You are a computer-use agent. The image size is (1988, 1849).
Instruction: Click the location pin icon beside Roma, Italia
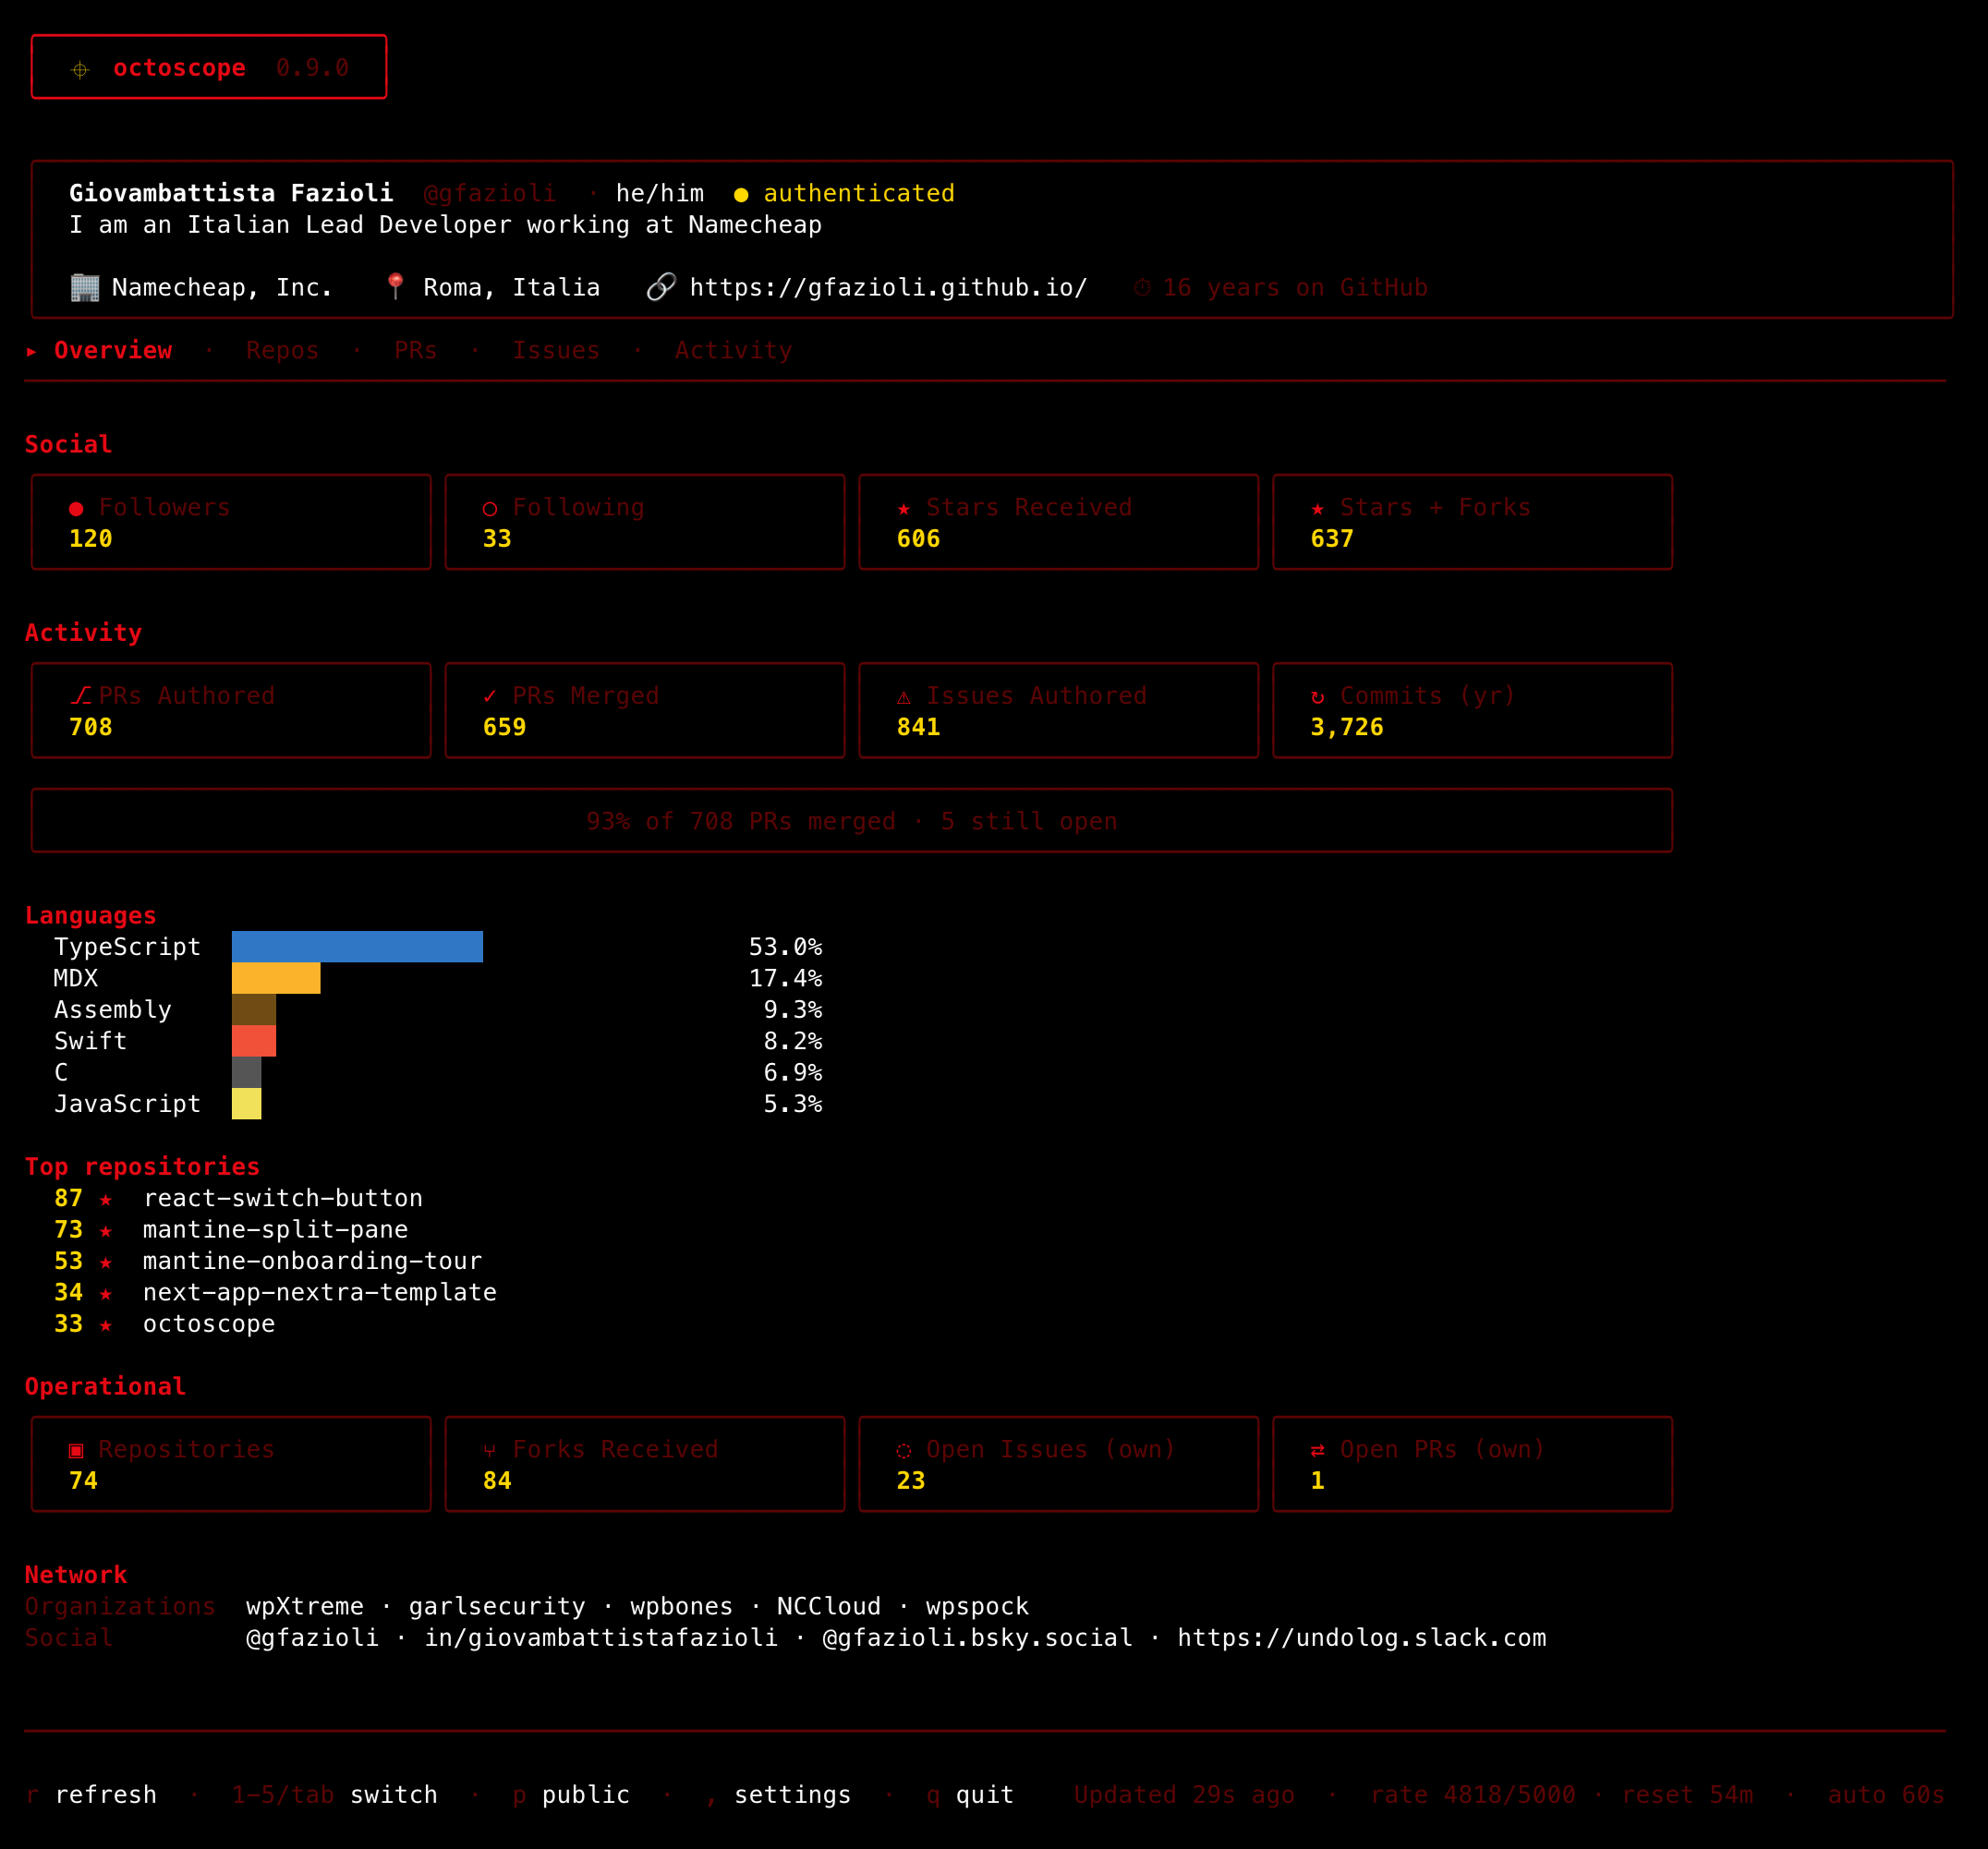[395, 287]
